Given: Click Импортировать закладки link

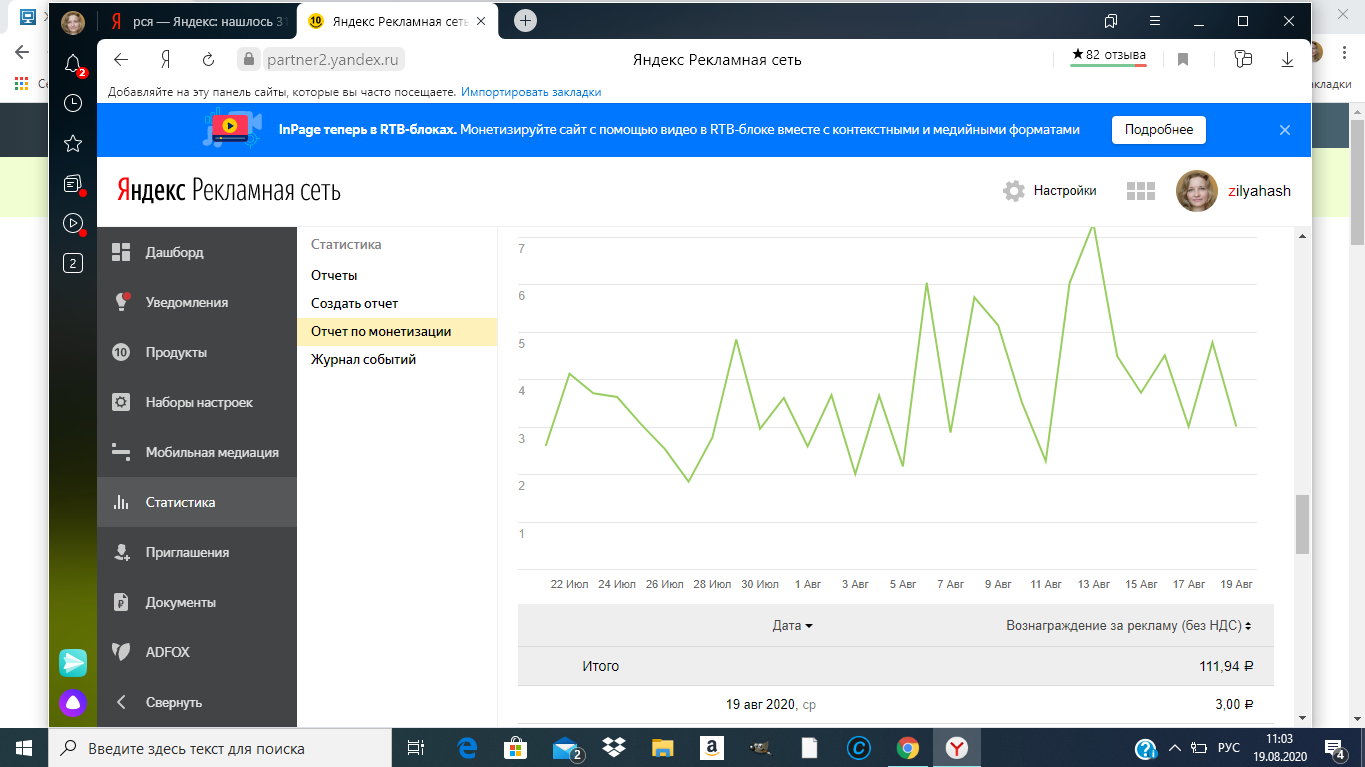Looking at the screenshot, I should point(531,92).
